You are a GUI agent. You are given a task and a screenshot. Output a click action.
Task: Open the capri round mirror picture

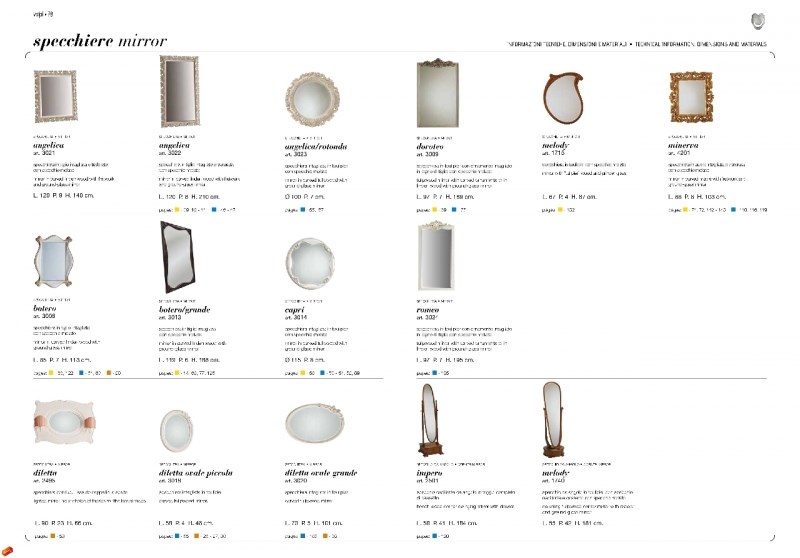click(x=310, y=264)
